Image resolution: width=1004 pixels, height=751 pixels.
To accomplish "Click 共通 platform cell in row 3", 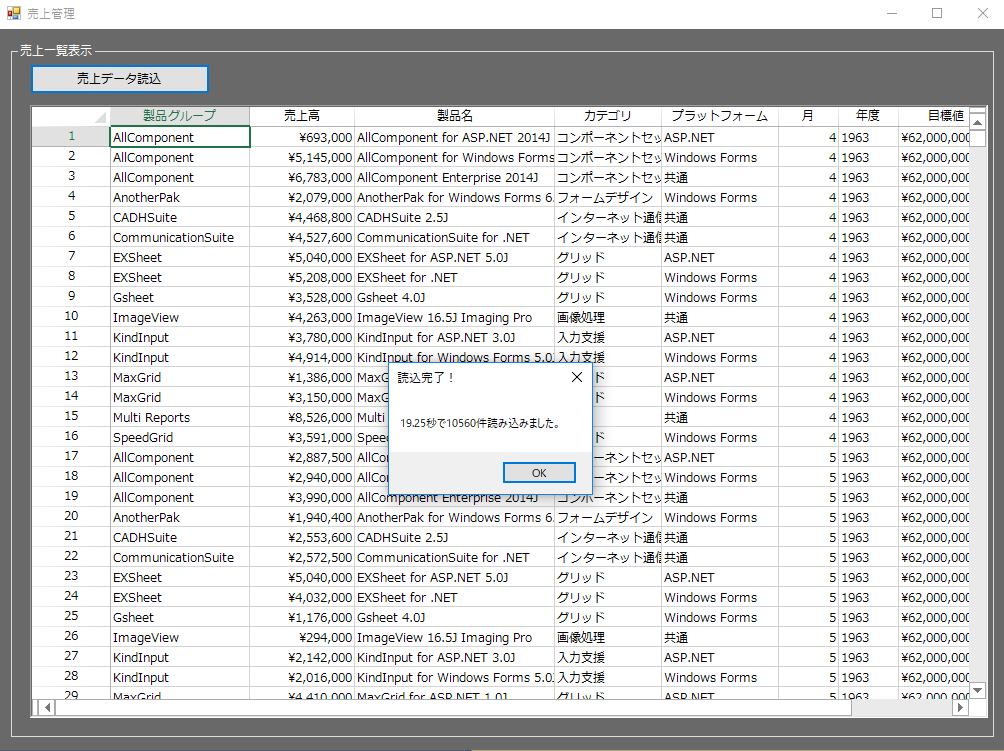I will pos(720,177).
